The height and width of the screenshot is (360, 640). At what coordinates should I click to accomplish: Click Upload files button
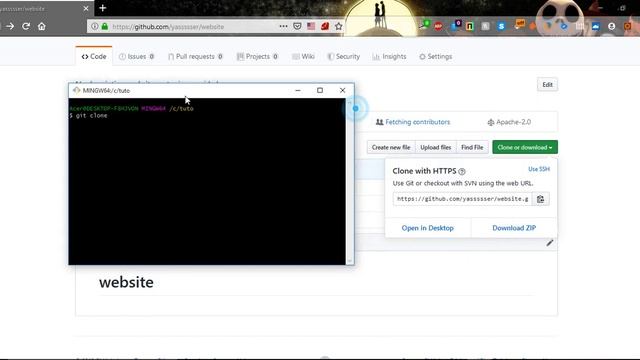point(436,147)
